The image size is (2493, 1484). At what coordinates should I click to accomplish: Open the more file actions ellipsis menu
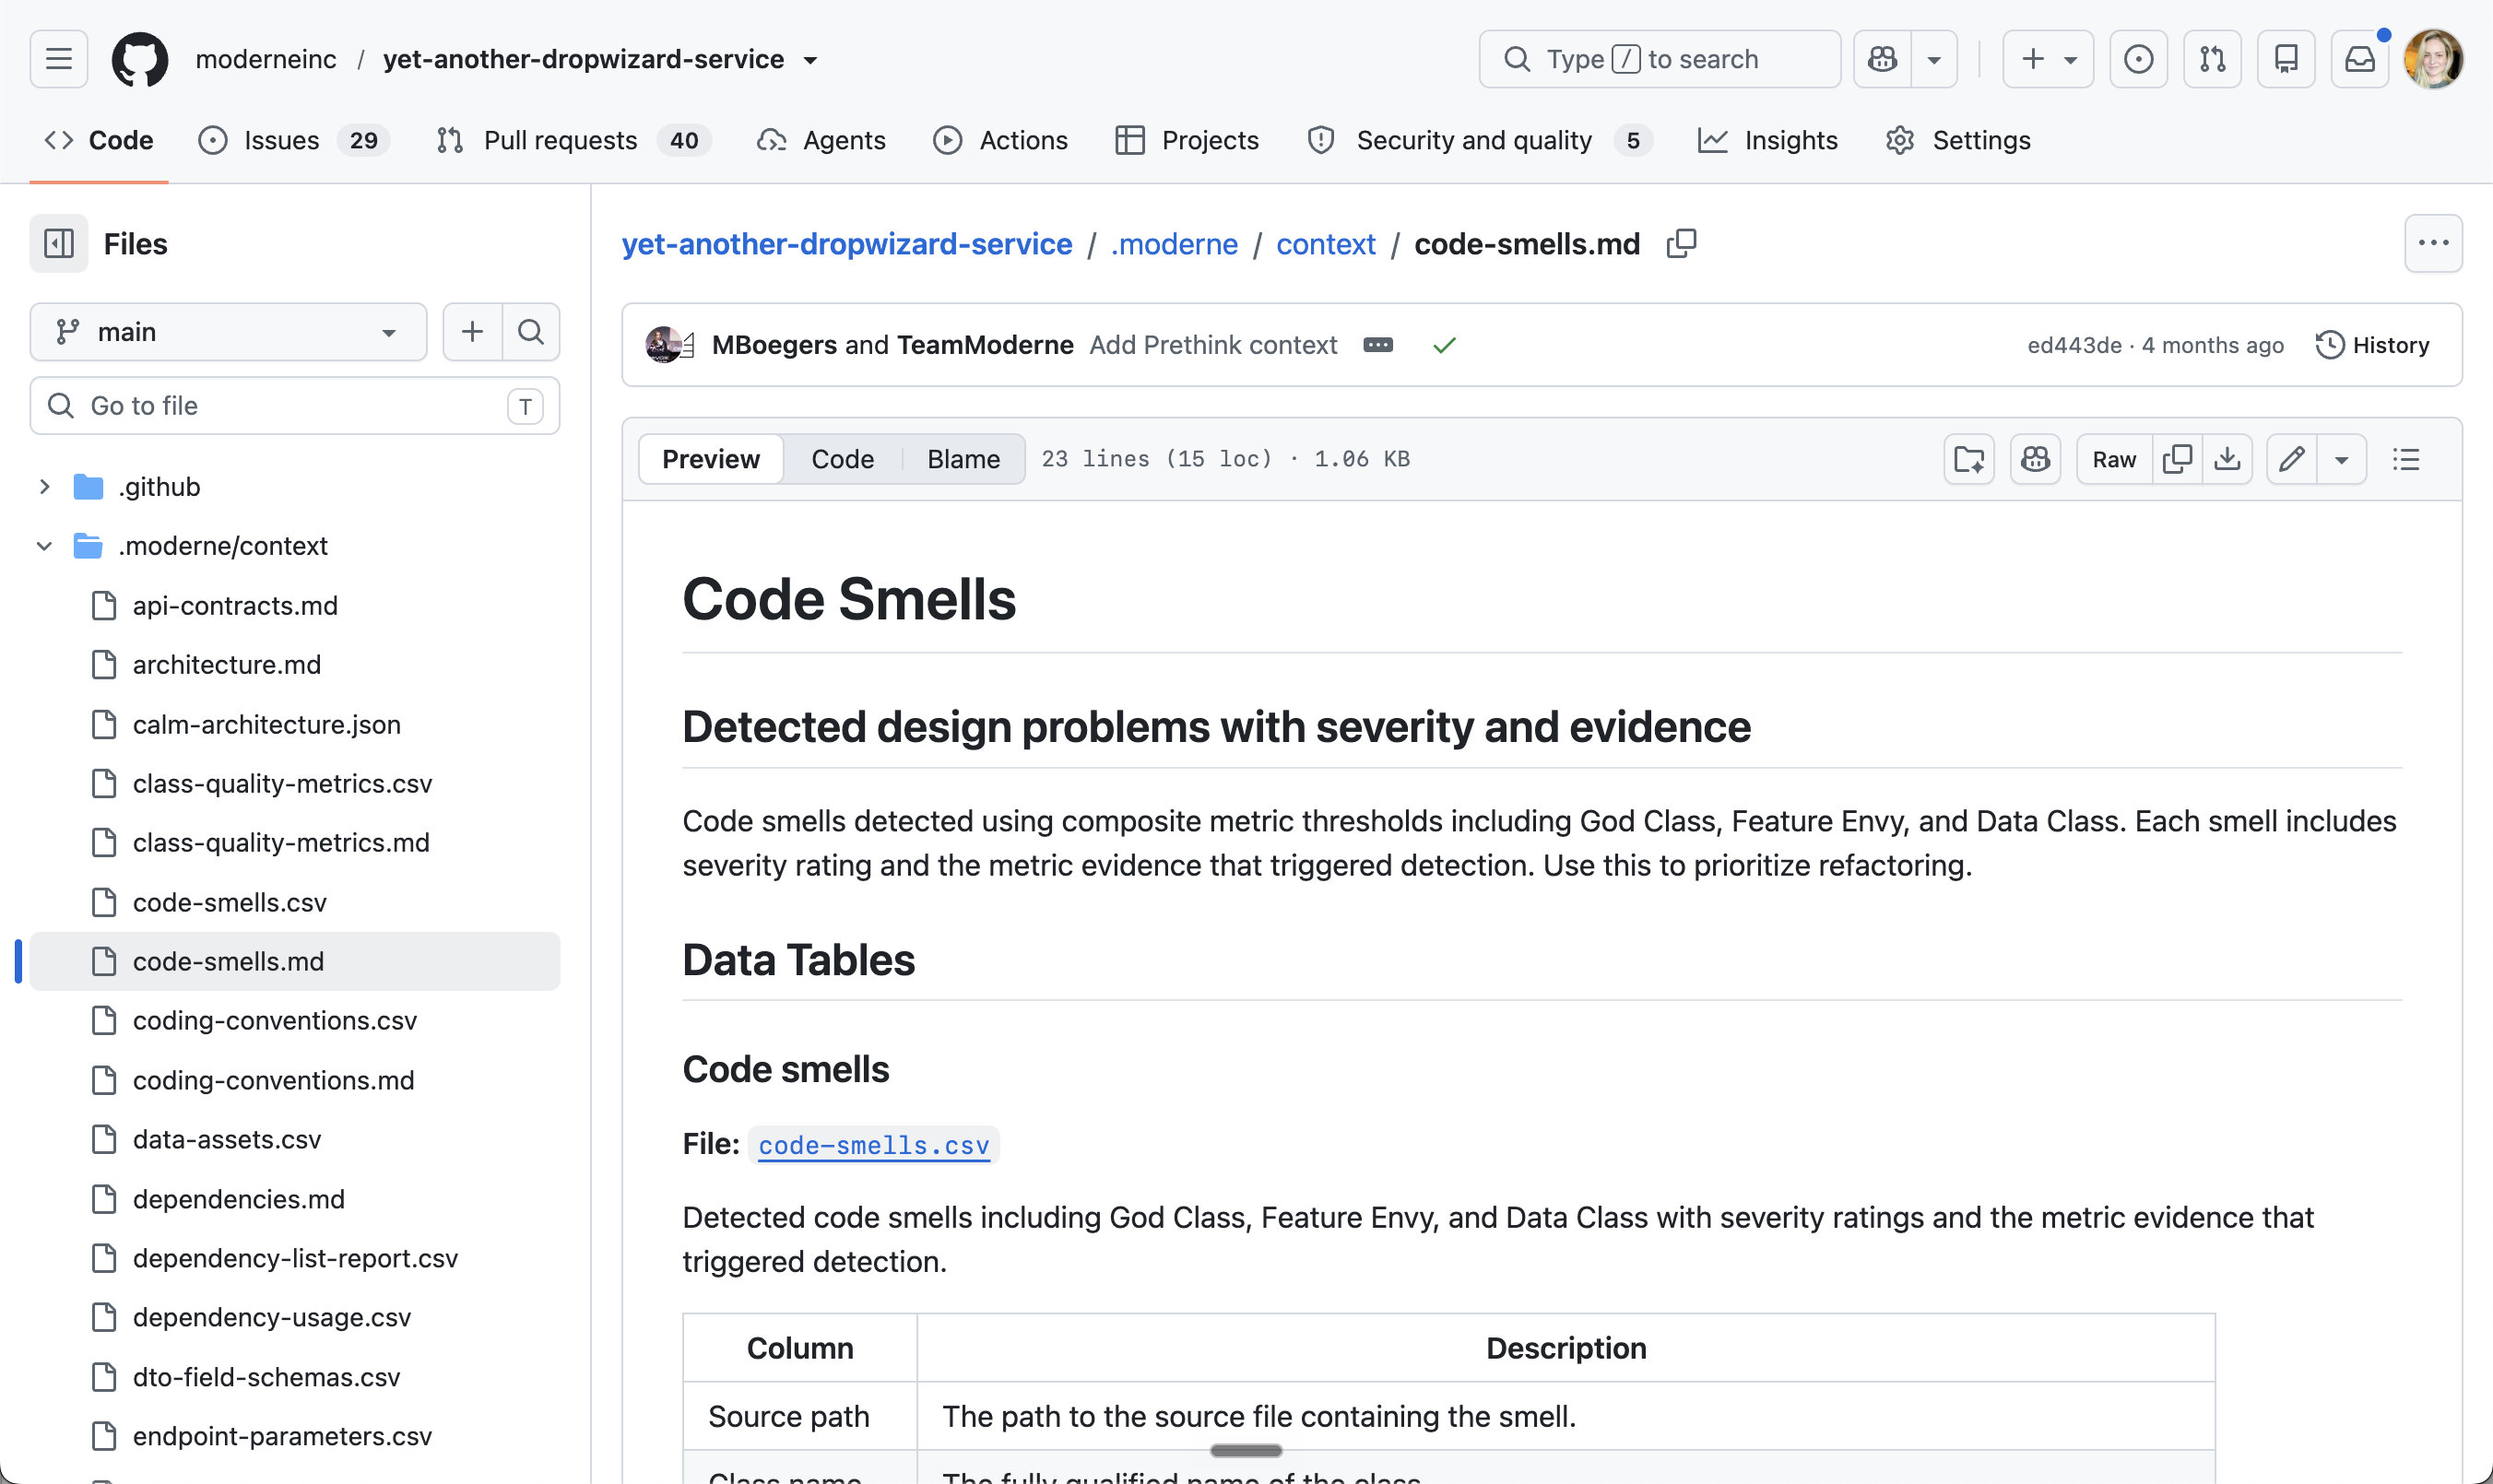point(2433,243)
